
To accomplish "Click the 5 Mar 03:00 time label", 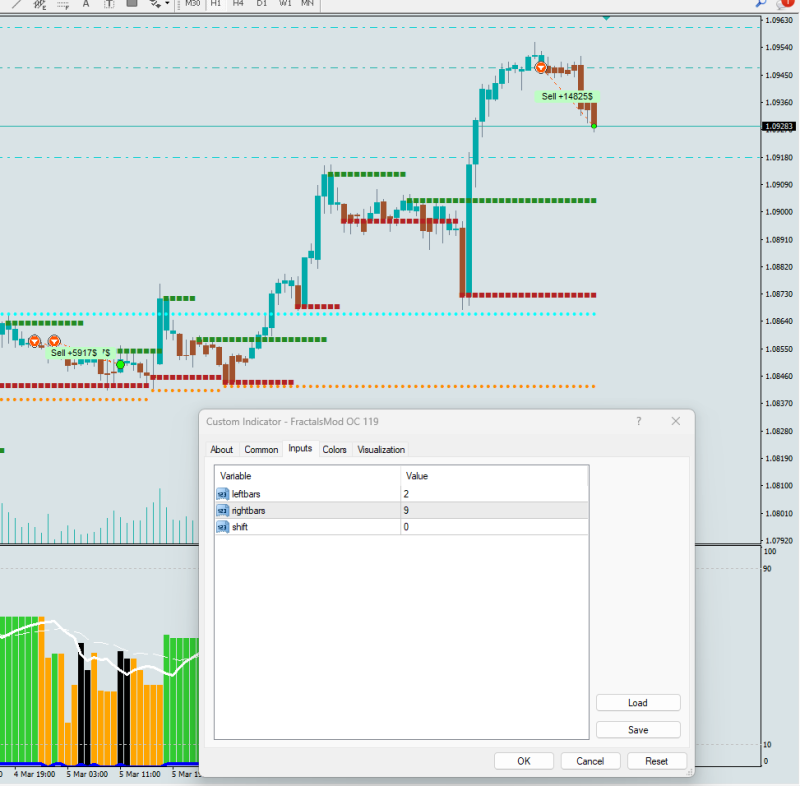I will (x=87, y=774).
